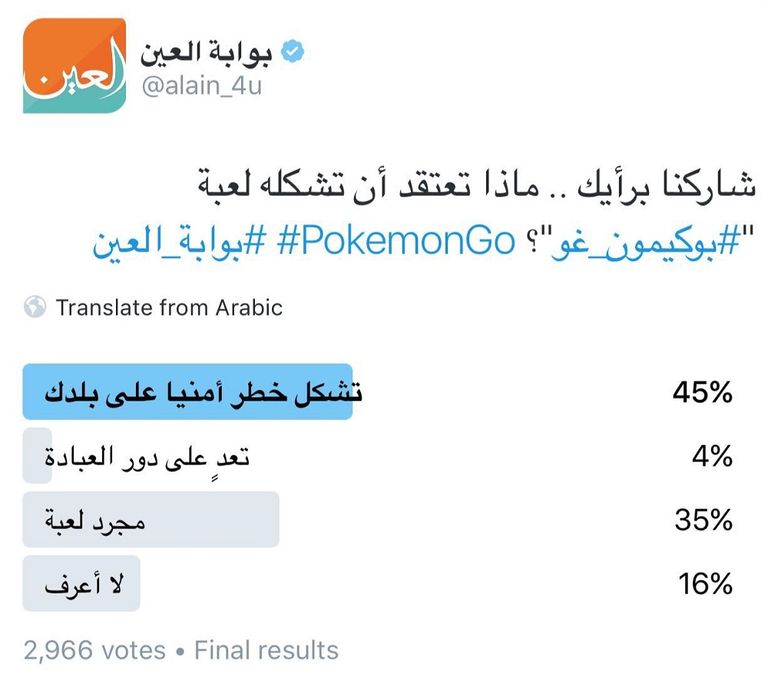The image size is (768, 675).
Task: Click the 35% result label
Action: (702, 521)
